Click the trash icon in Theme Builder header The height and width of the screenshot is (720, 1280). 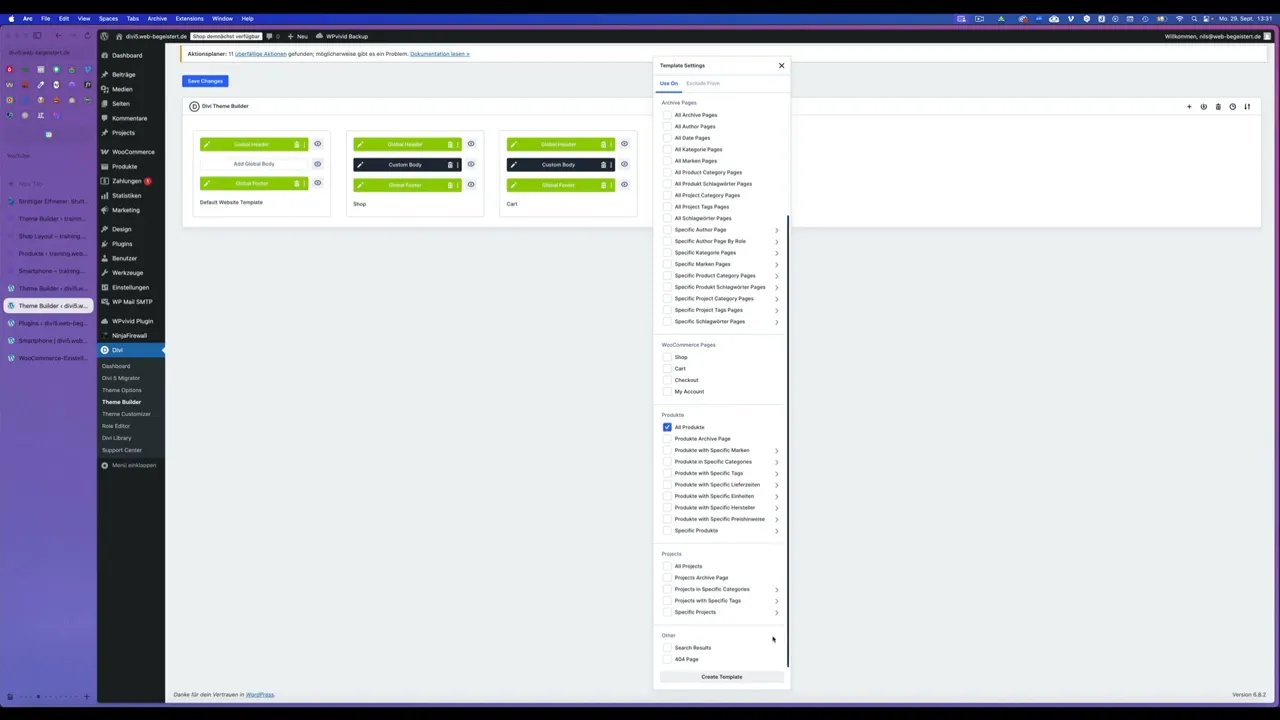pos(1218,107)
